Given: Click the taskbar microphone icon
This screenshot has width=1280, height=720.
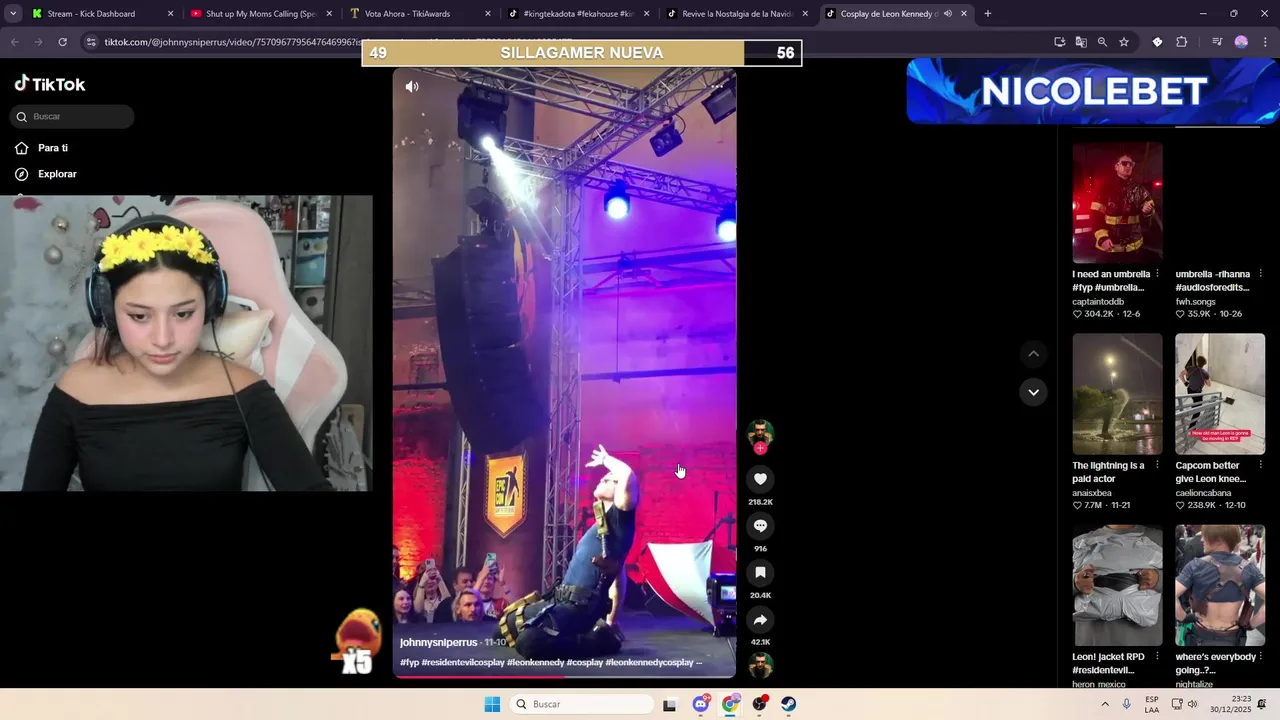Looking at the screenshot, I should pyautogui.click(x=1127, y=704).
